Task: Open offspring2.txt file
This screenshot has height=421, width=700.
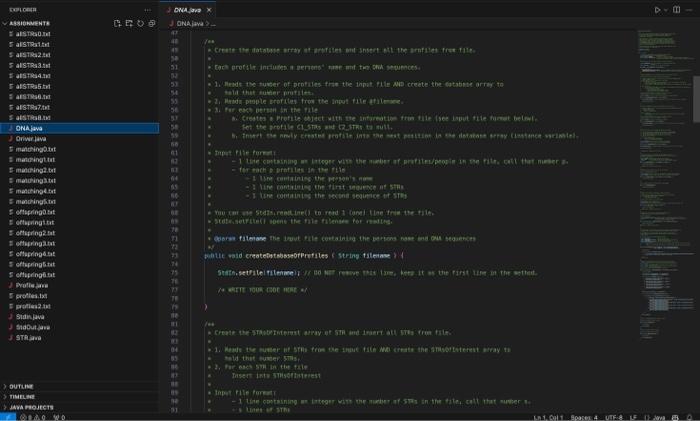Action: 79,233
